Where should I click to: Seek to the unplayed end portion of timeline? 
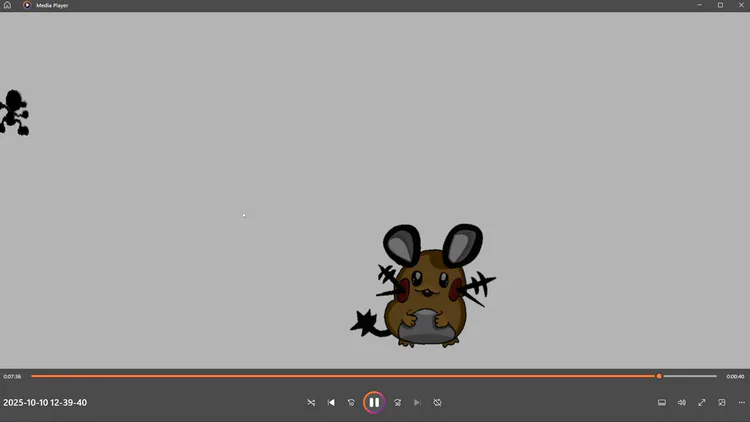(690, 376)
